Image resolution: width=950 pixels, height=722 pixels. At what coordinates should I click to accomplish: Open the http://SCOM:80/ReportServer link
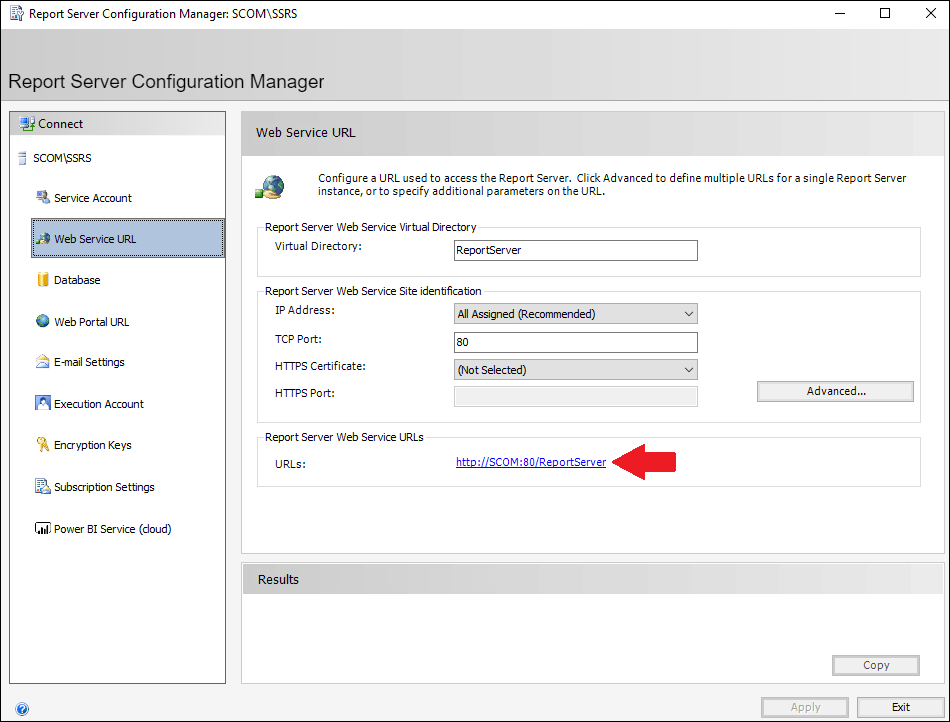click(531, 462)
